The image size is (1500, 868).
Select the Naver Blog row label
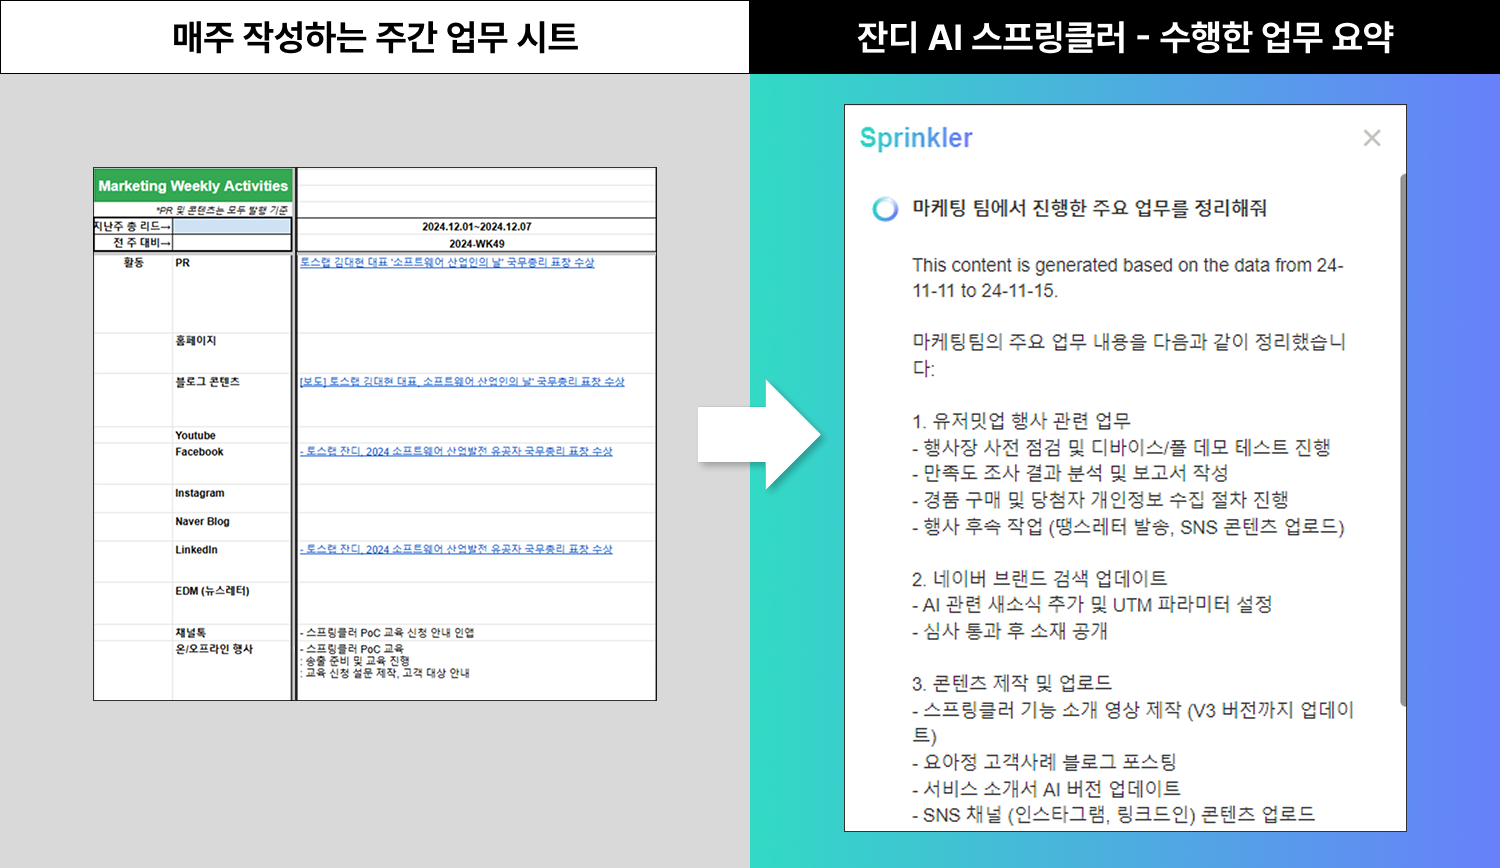[202, 522]
